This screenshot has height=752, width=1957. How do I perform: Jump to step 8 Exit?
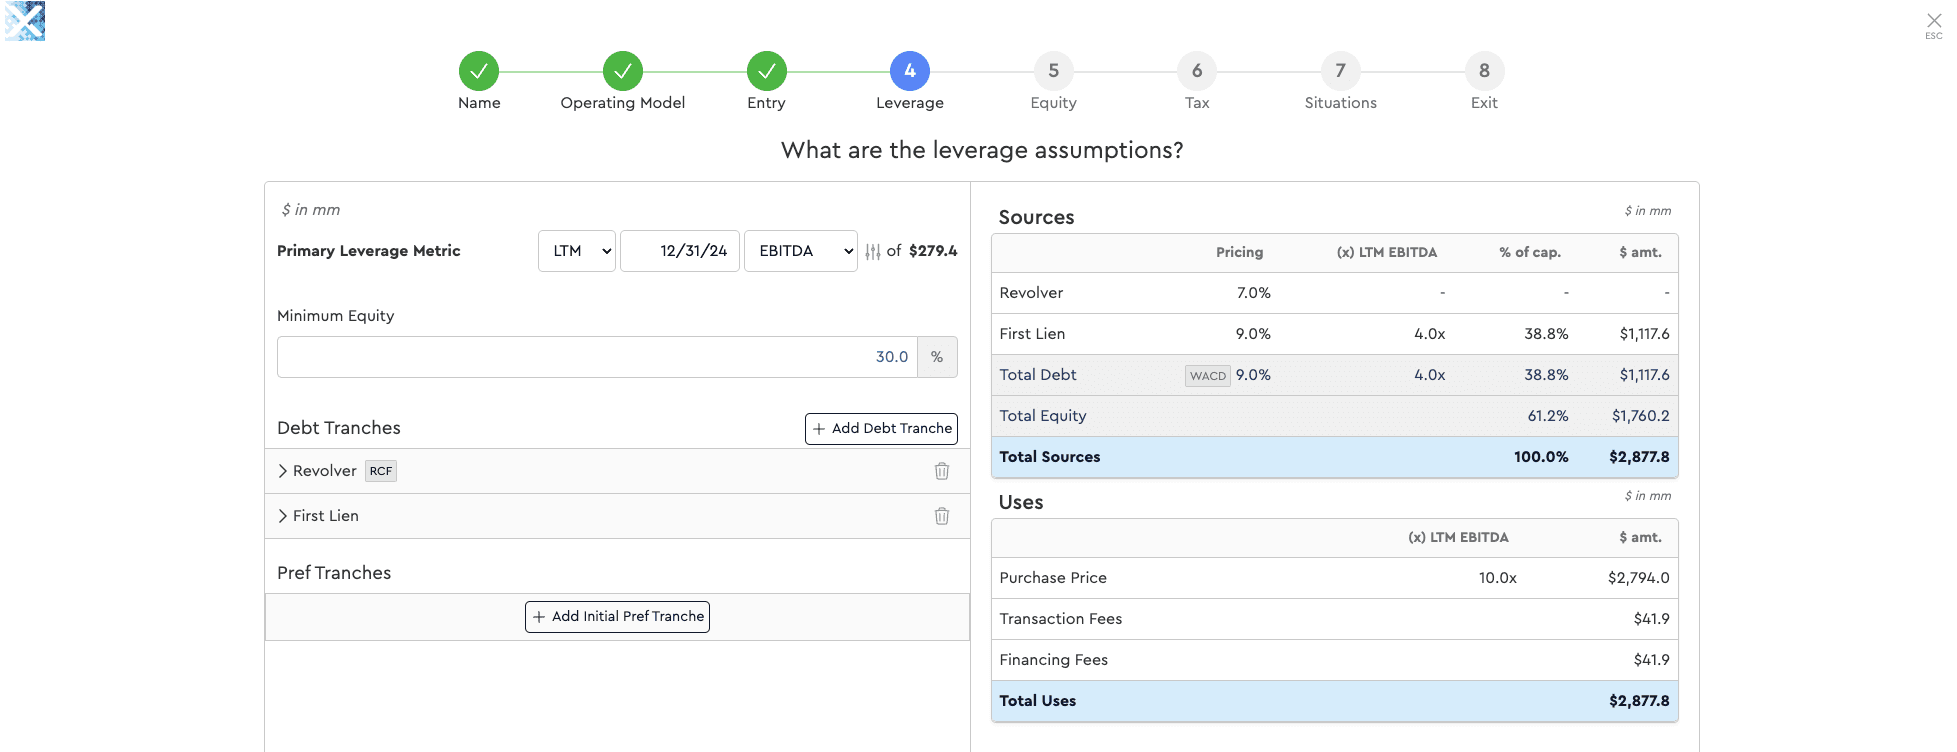[x=1484, y=71]
